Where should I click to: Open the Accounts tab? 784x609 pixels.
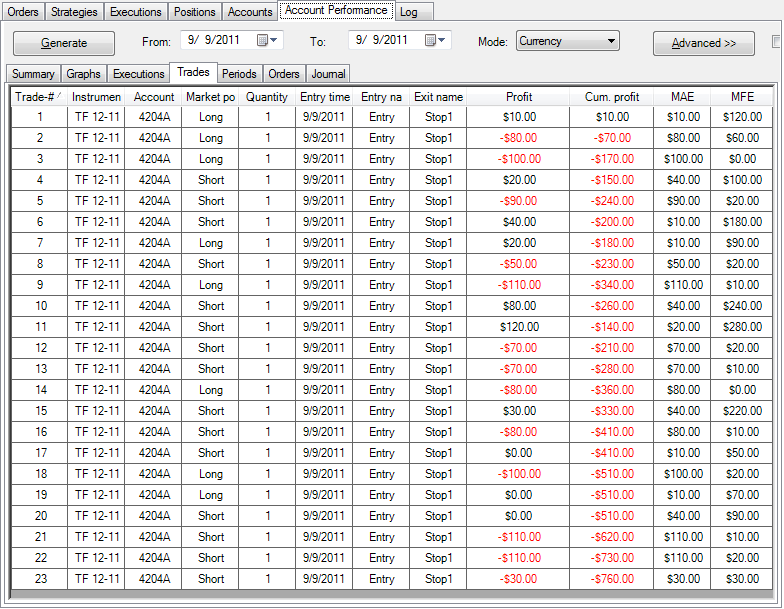[250, 12]
